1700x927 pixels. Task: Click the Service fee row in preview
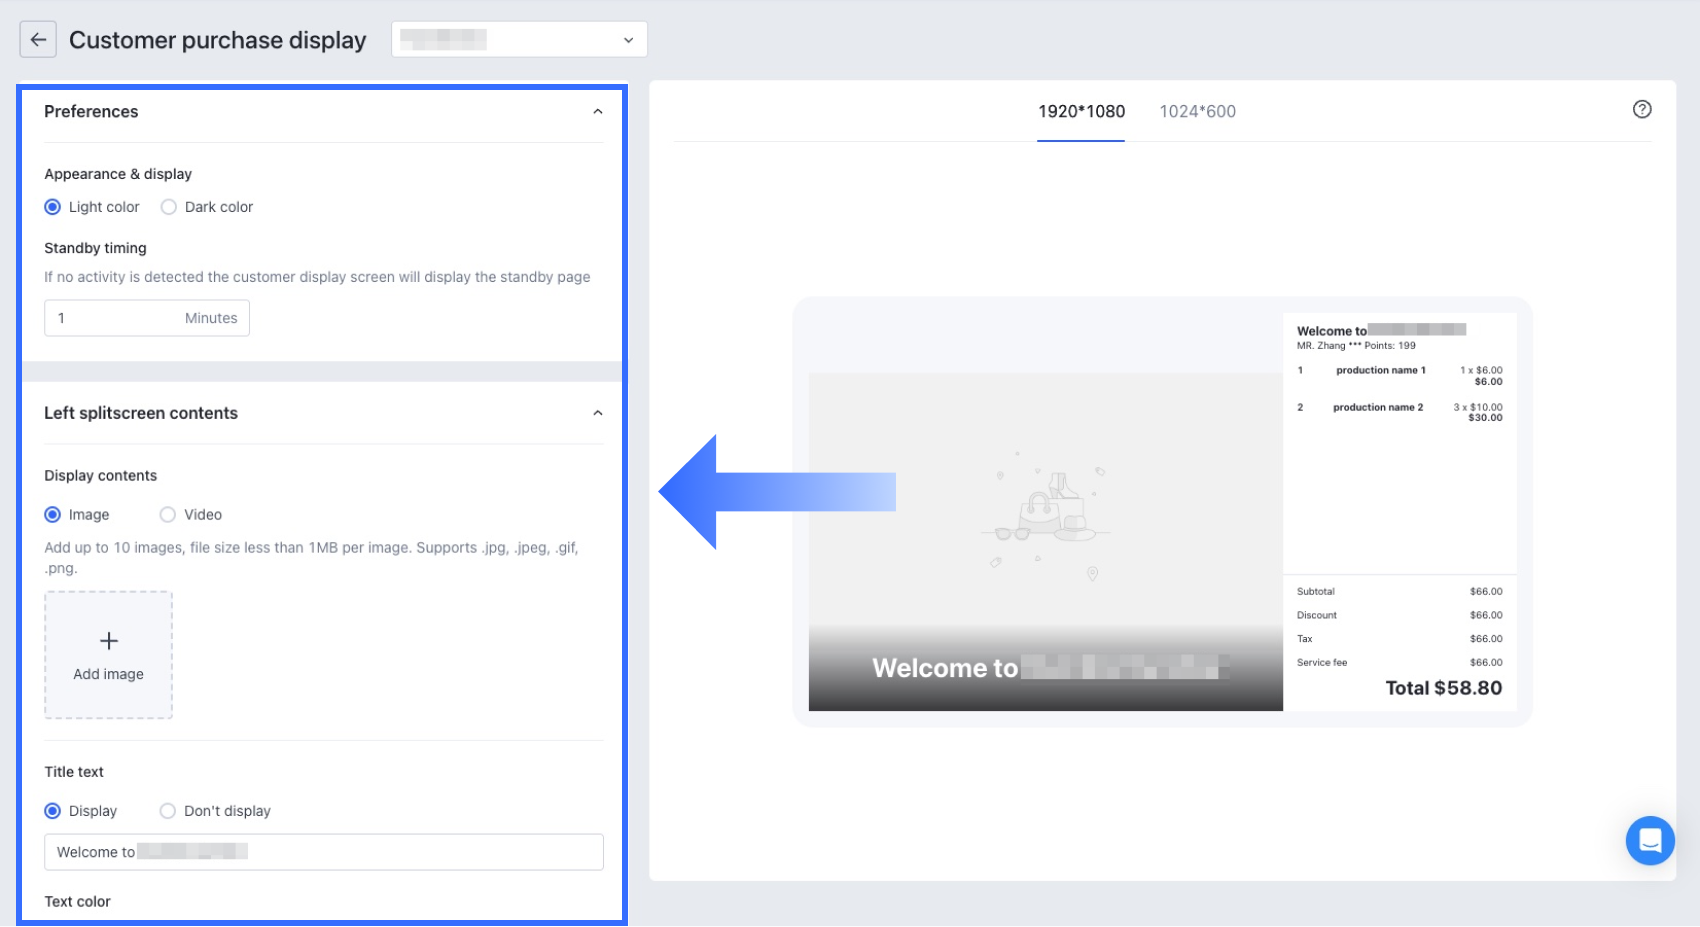pos(1400,663)
